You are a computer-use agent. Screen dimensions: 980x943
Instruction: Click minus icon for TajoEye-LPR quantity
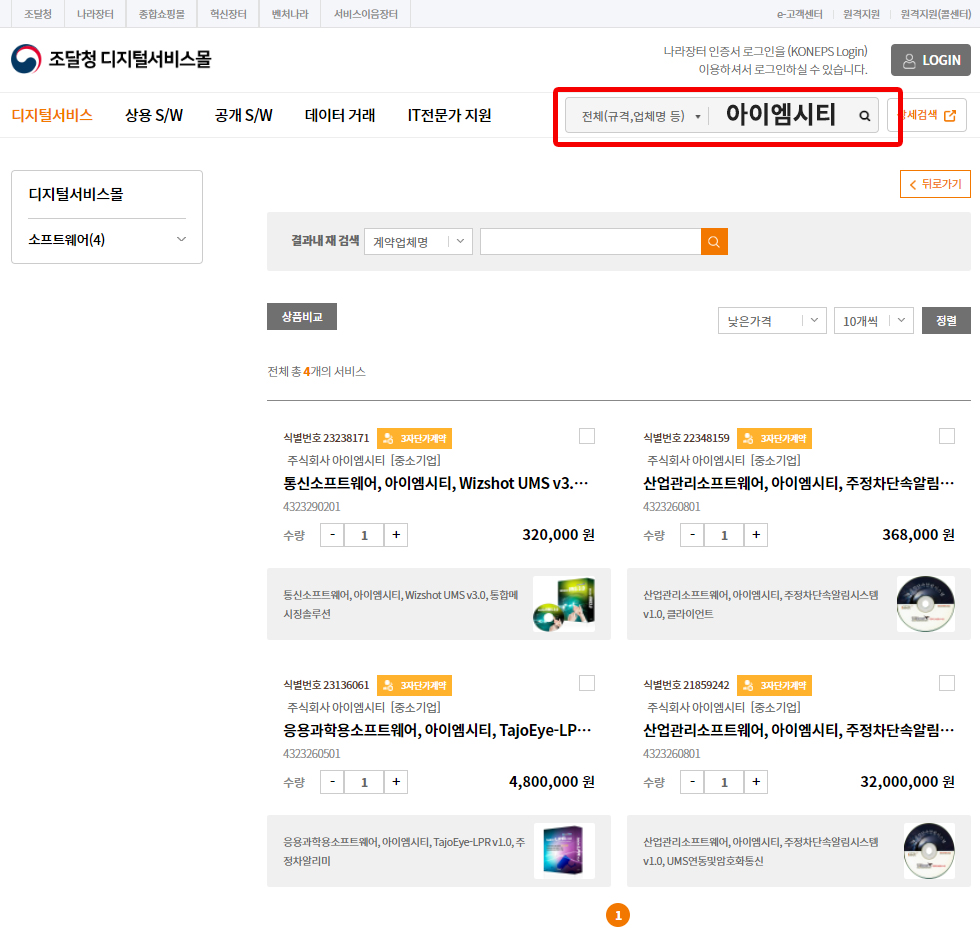click(332, 782)
